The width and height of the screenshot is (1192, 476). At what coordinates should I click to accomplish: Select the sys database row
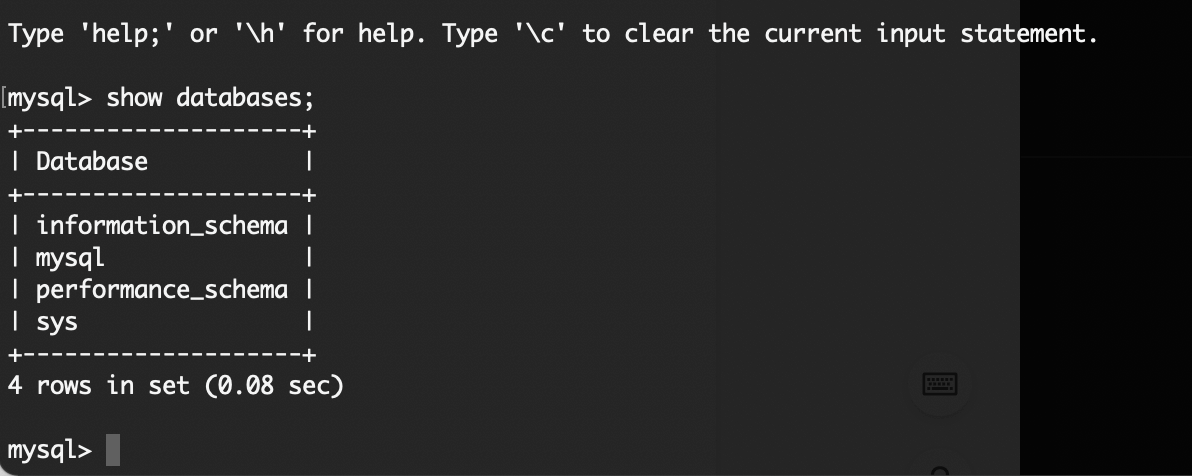(x=161, y=322)
